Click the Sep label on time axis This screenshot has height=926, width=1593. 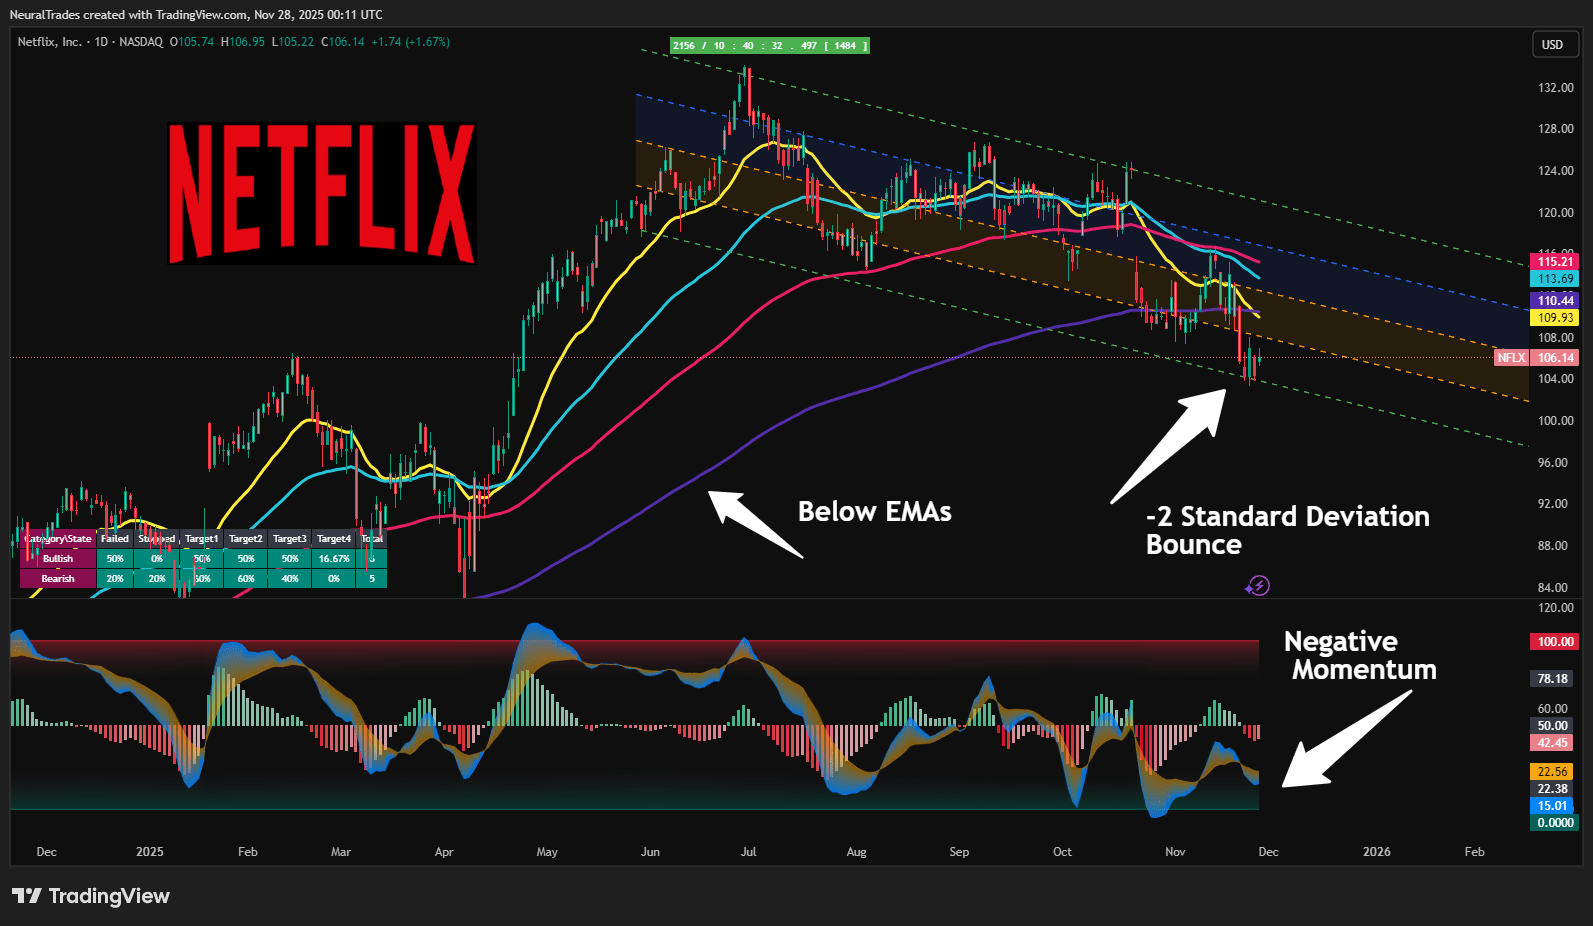[959, 852]
